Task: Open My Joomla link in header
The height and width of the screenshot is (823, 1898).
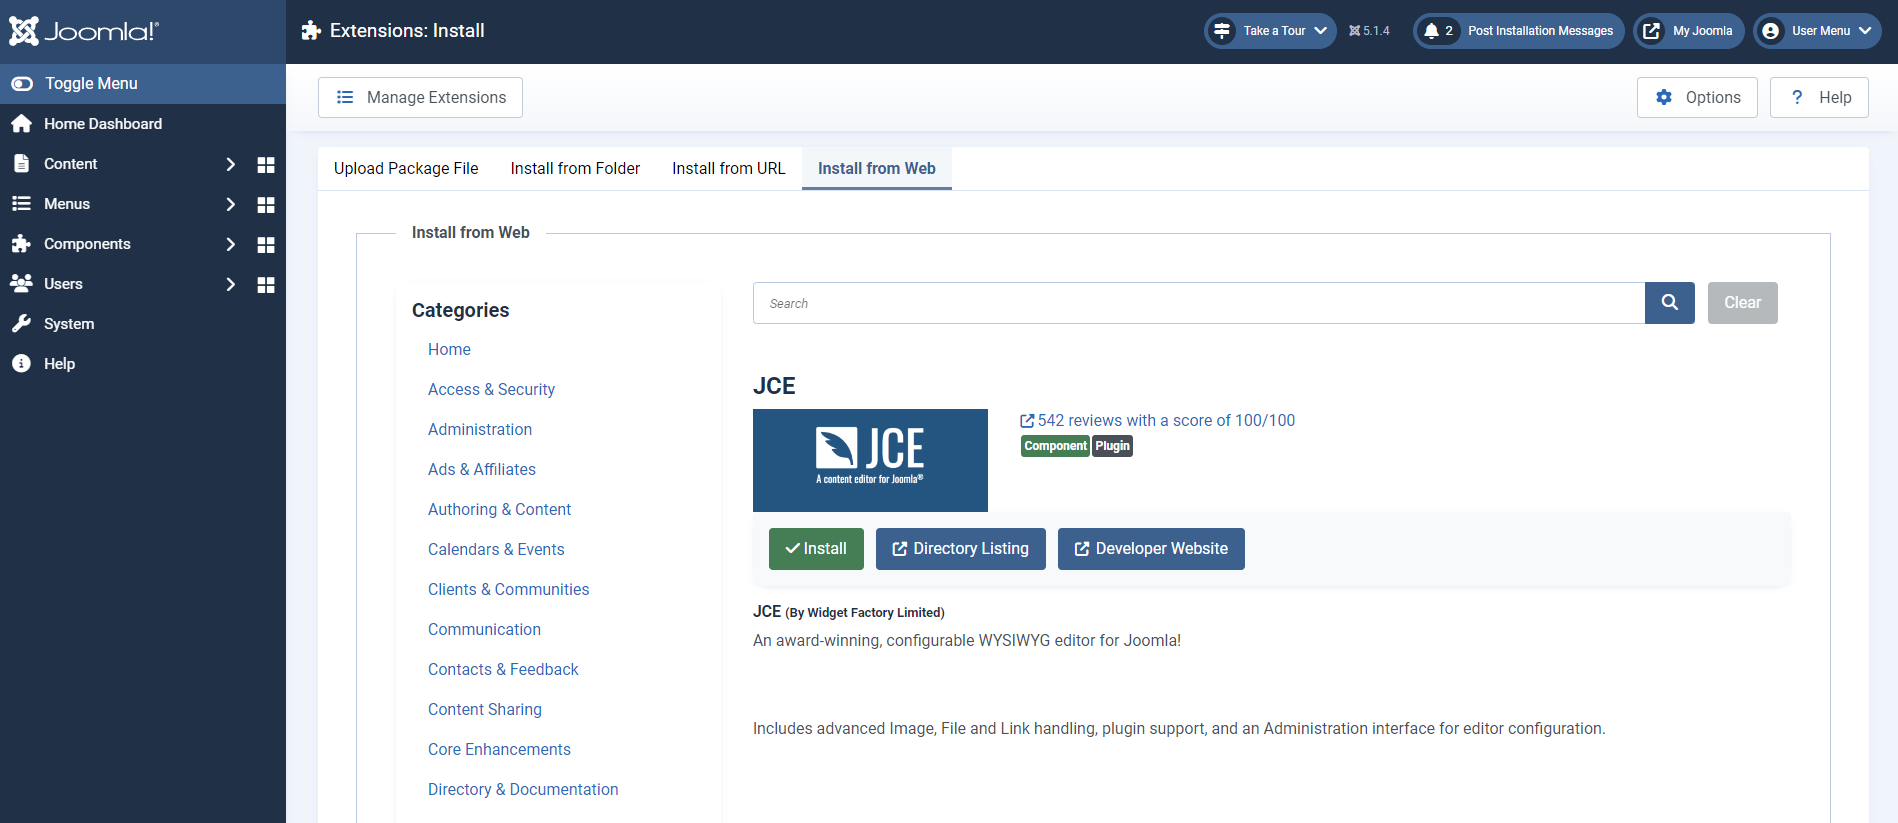Action: point(1689,31)
